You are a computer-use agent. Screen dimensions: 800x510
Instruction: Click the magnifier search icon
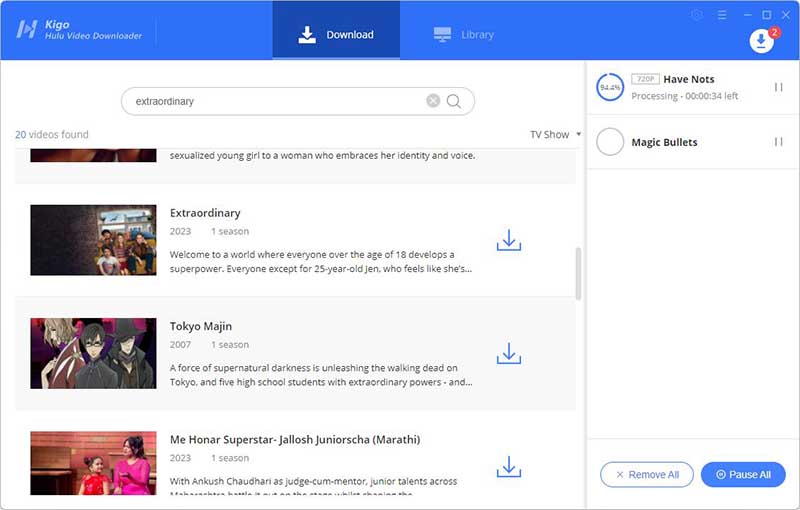(454, 101)
